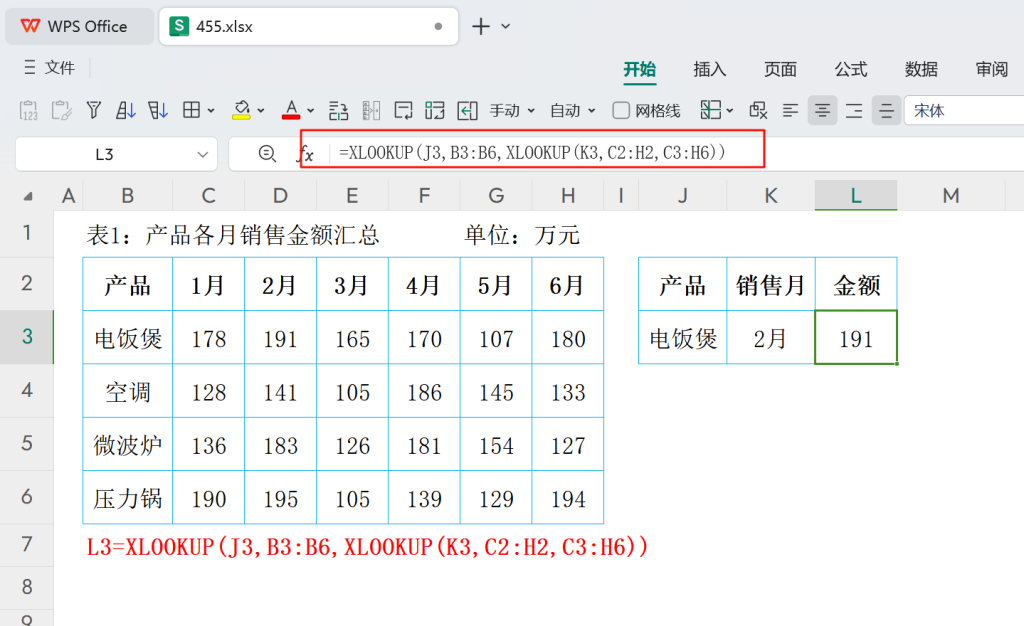Click the plus new tab button
The height and width of the screenshot is (626, 1024).
[481, 26]
